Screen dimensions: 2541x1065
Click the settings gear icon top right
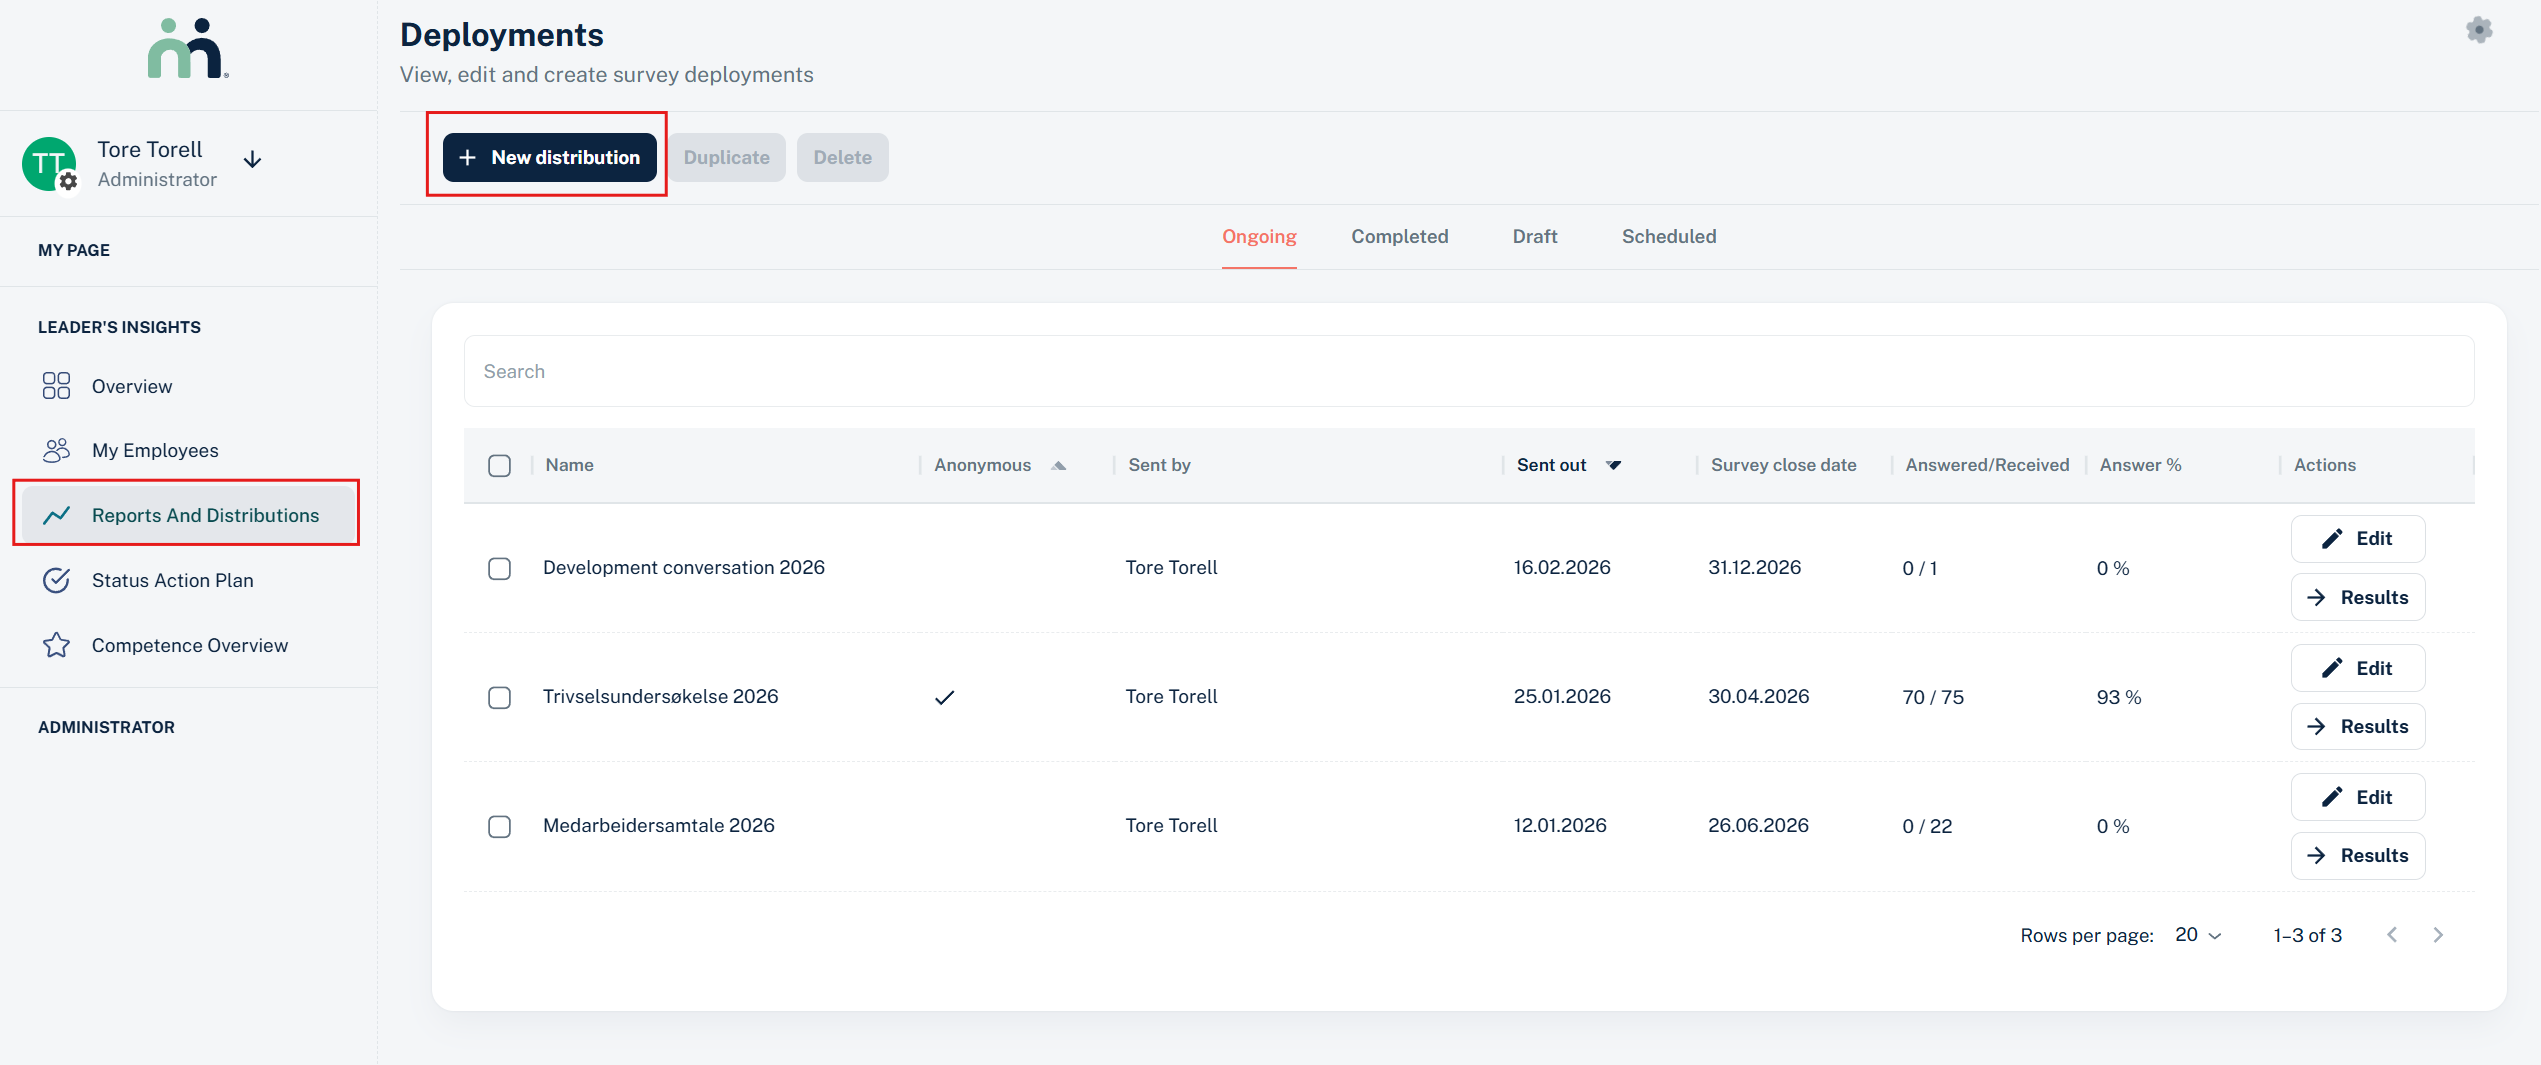coord(2478,30)
